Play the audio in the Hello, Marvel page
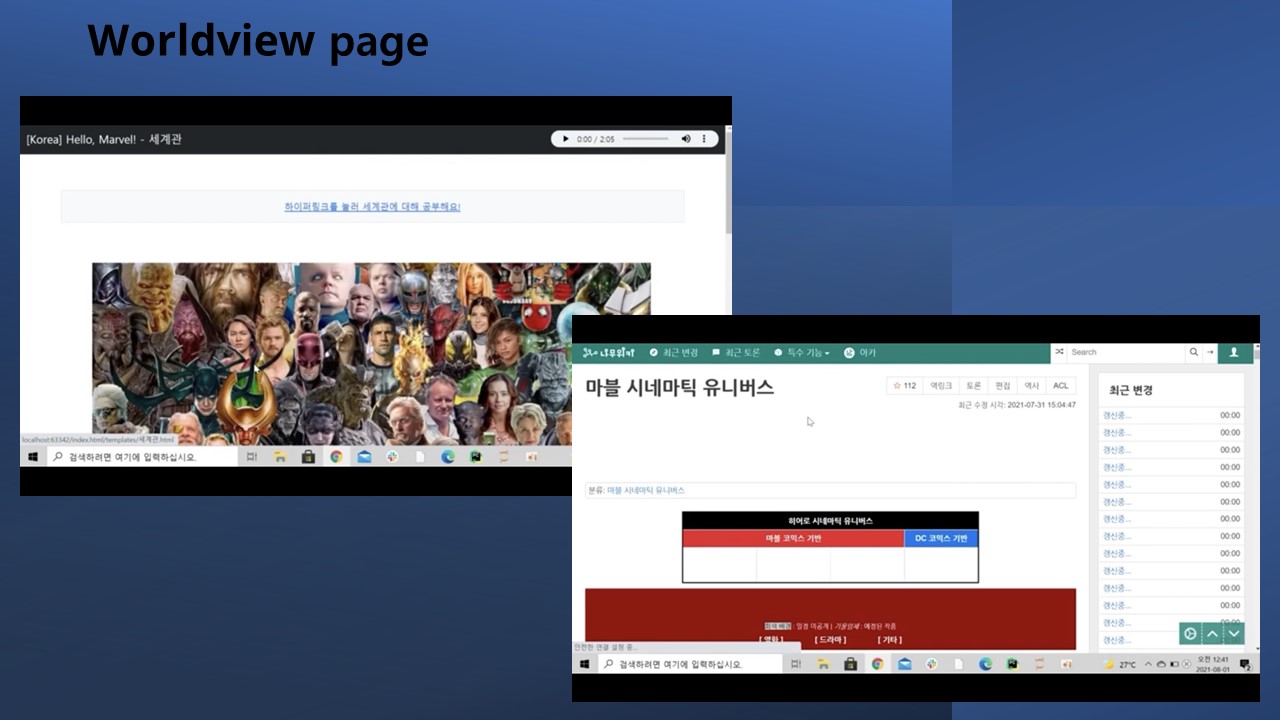Screen dimensions: 1280x720 [x=565, y=139]
